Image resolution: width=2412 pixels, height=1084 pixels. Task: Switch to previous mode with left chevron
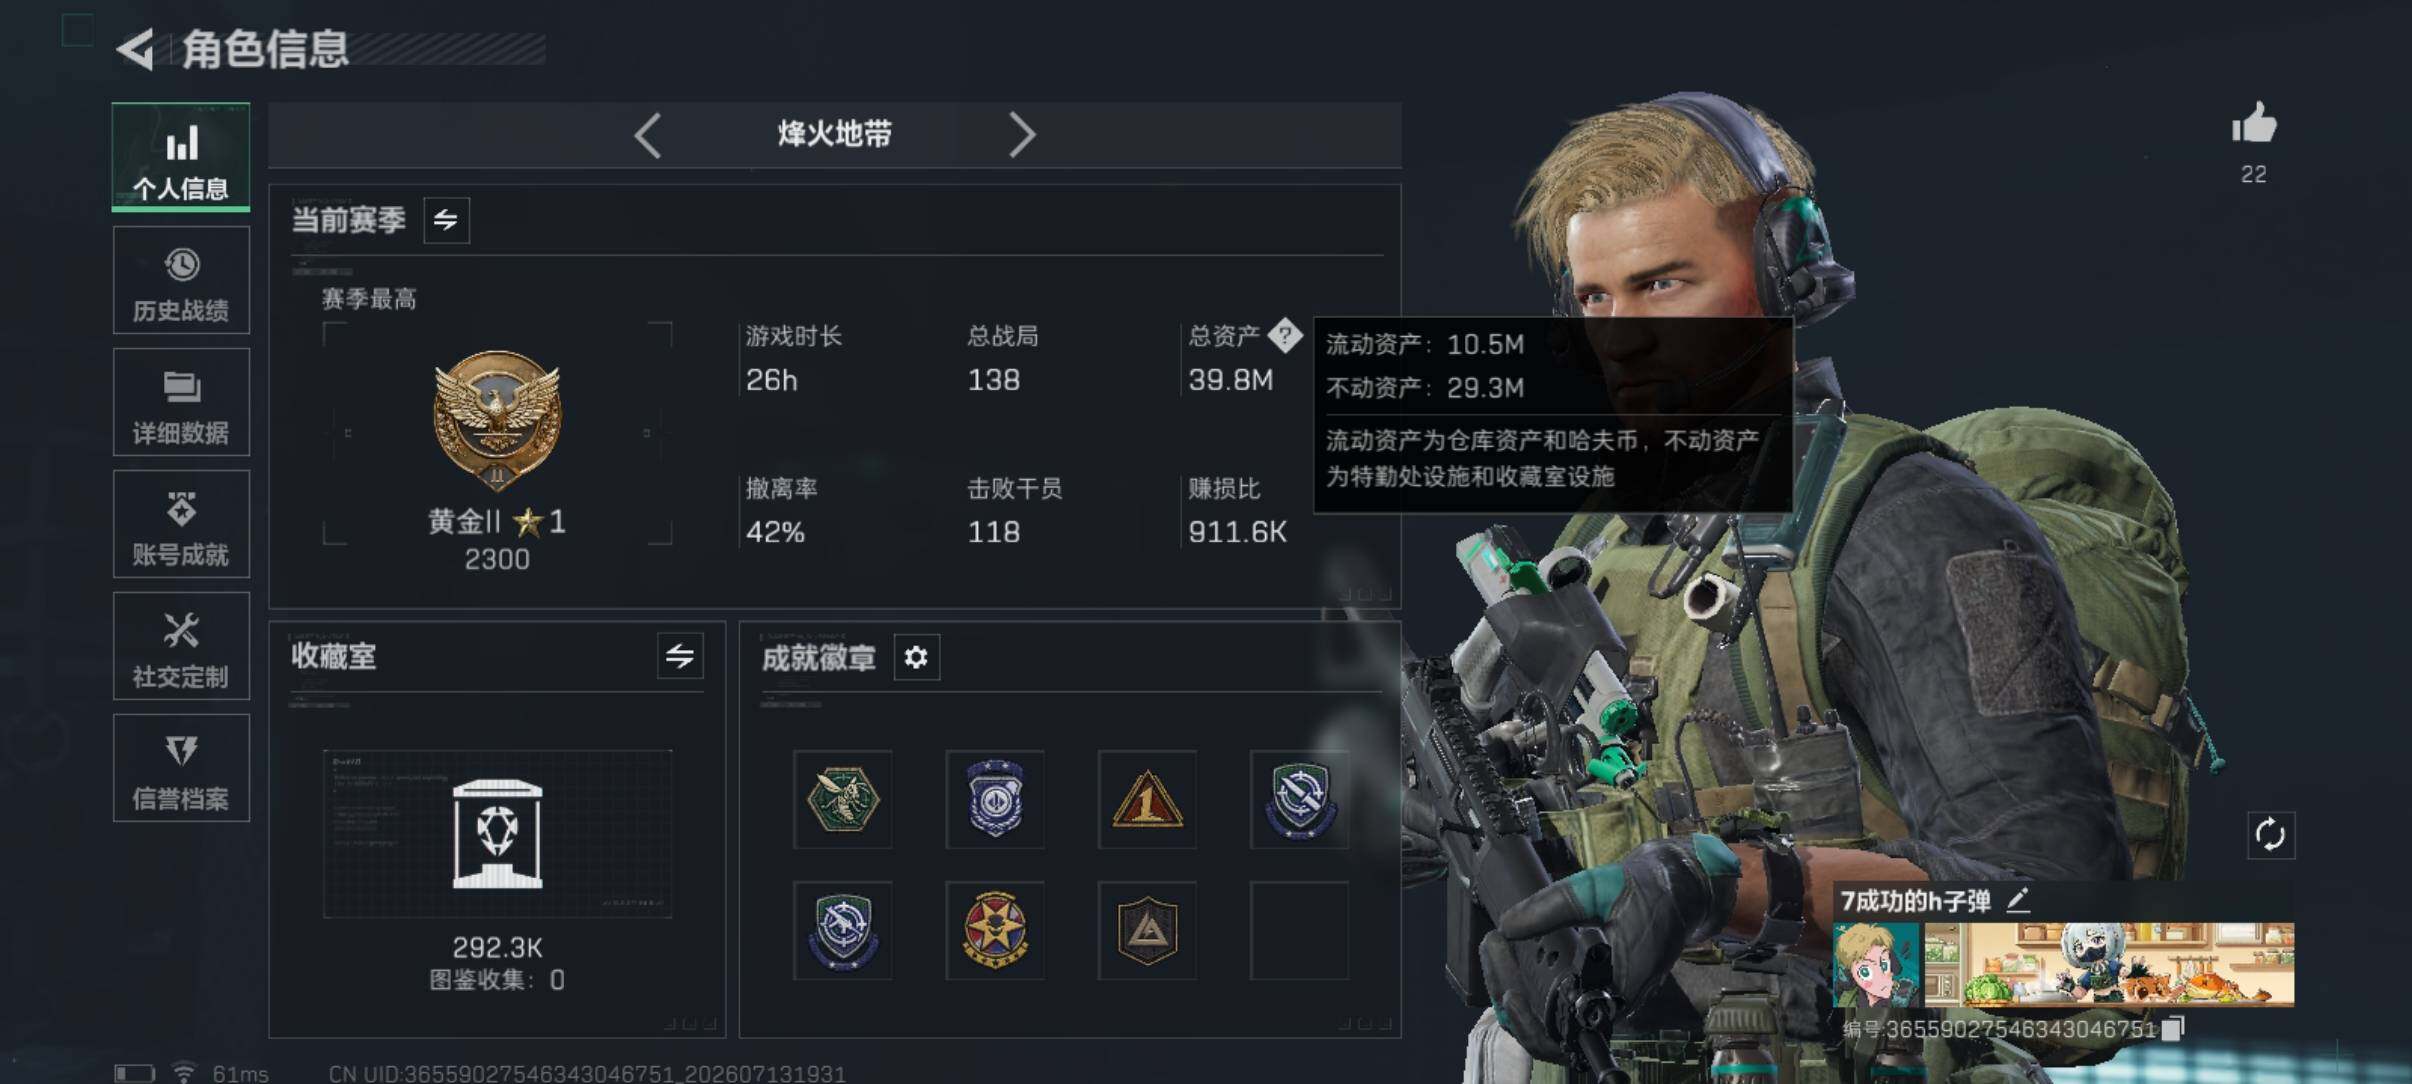[x=648, y=135]
